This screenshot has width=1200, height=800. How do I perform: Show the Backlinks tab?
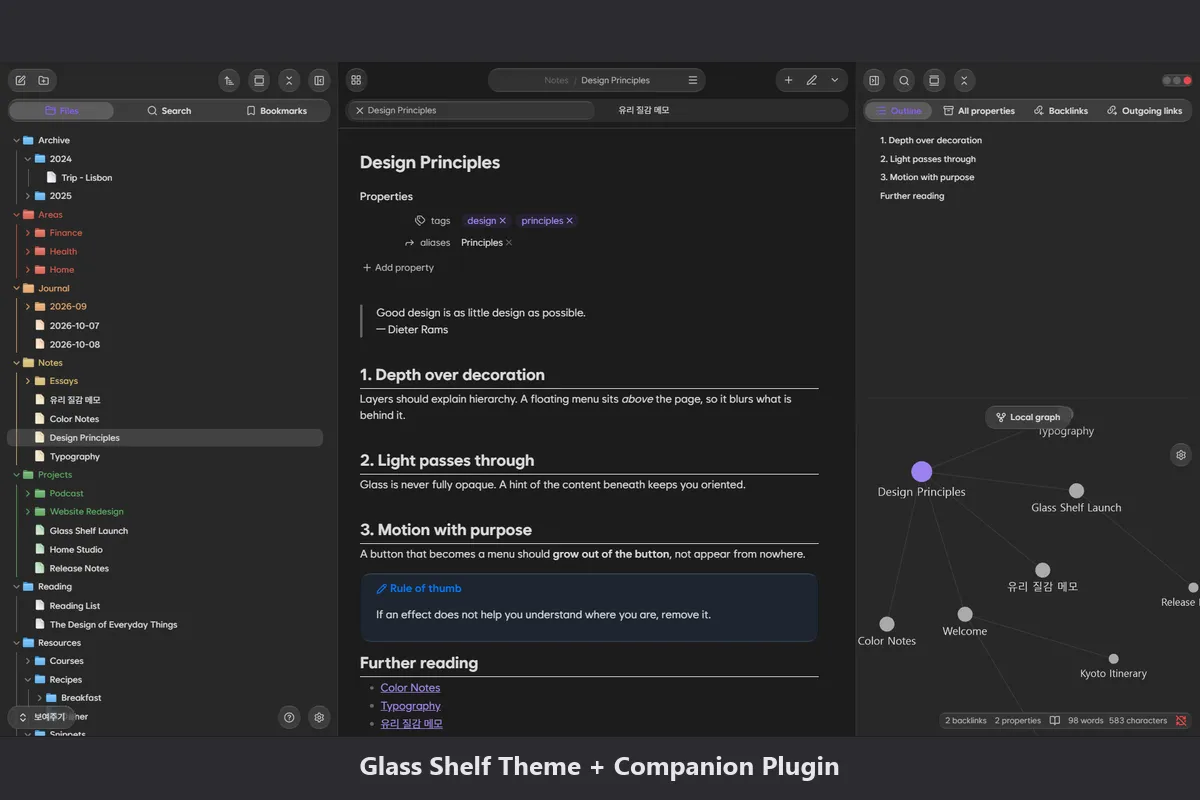(x=1061, y=111)
